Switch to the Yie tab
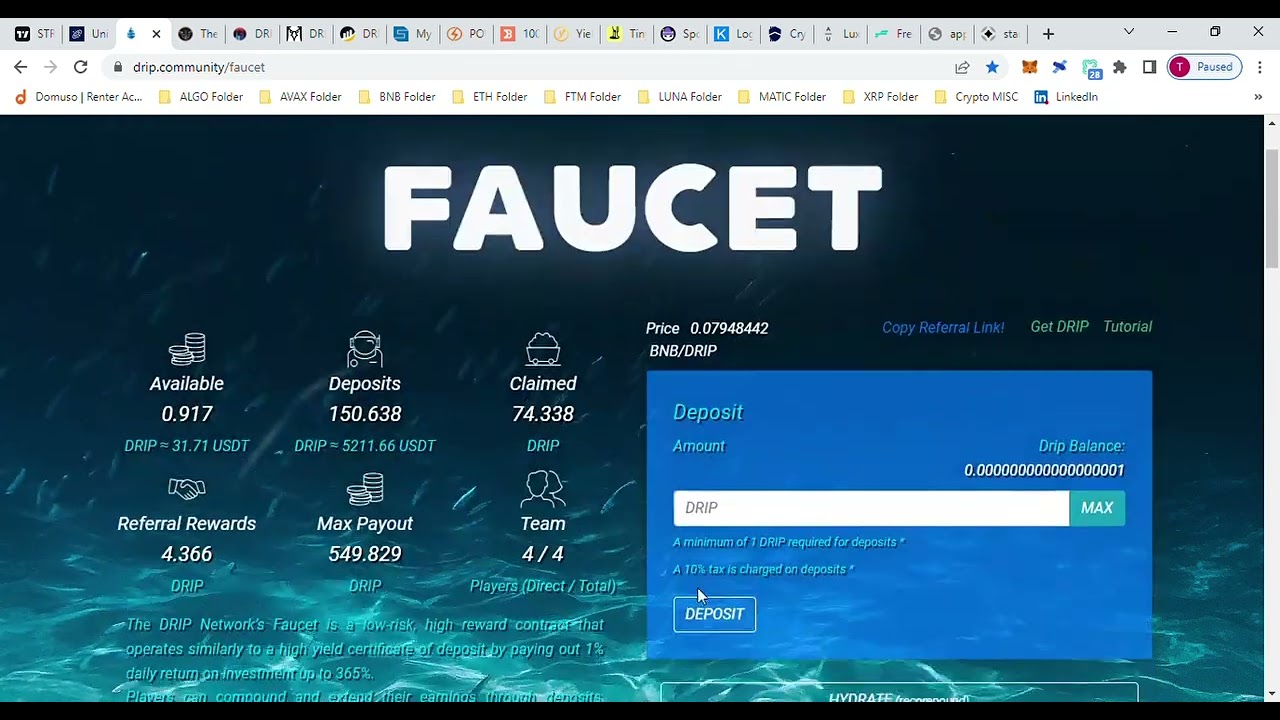This screenshot has width=1280, height=720. click(575, 34)
